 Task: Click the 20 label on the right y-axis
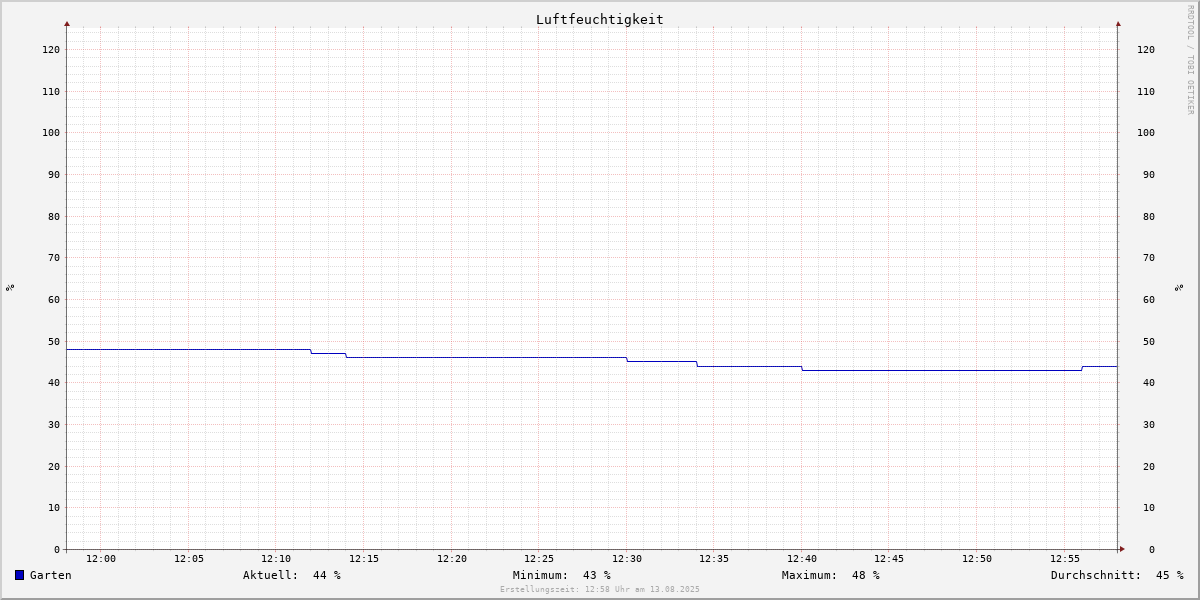coord(1149,466)
